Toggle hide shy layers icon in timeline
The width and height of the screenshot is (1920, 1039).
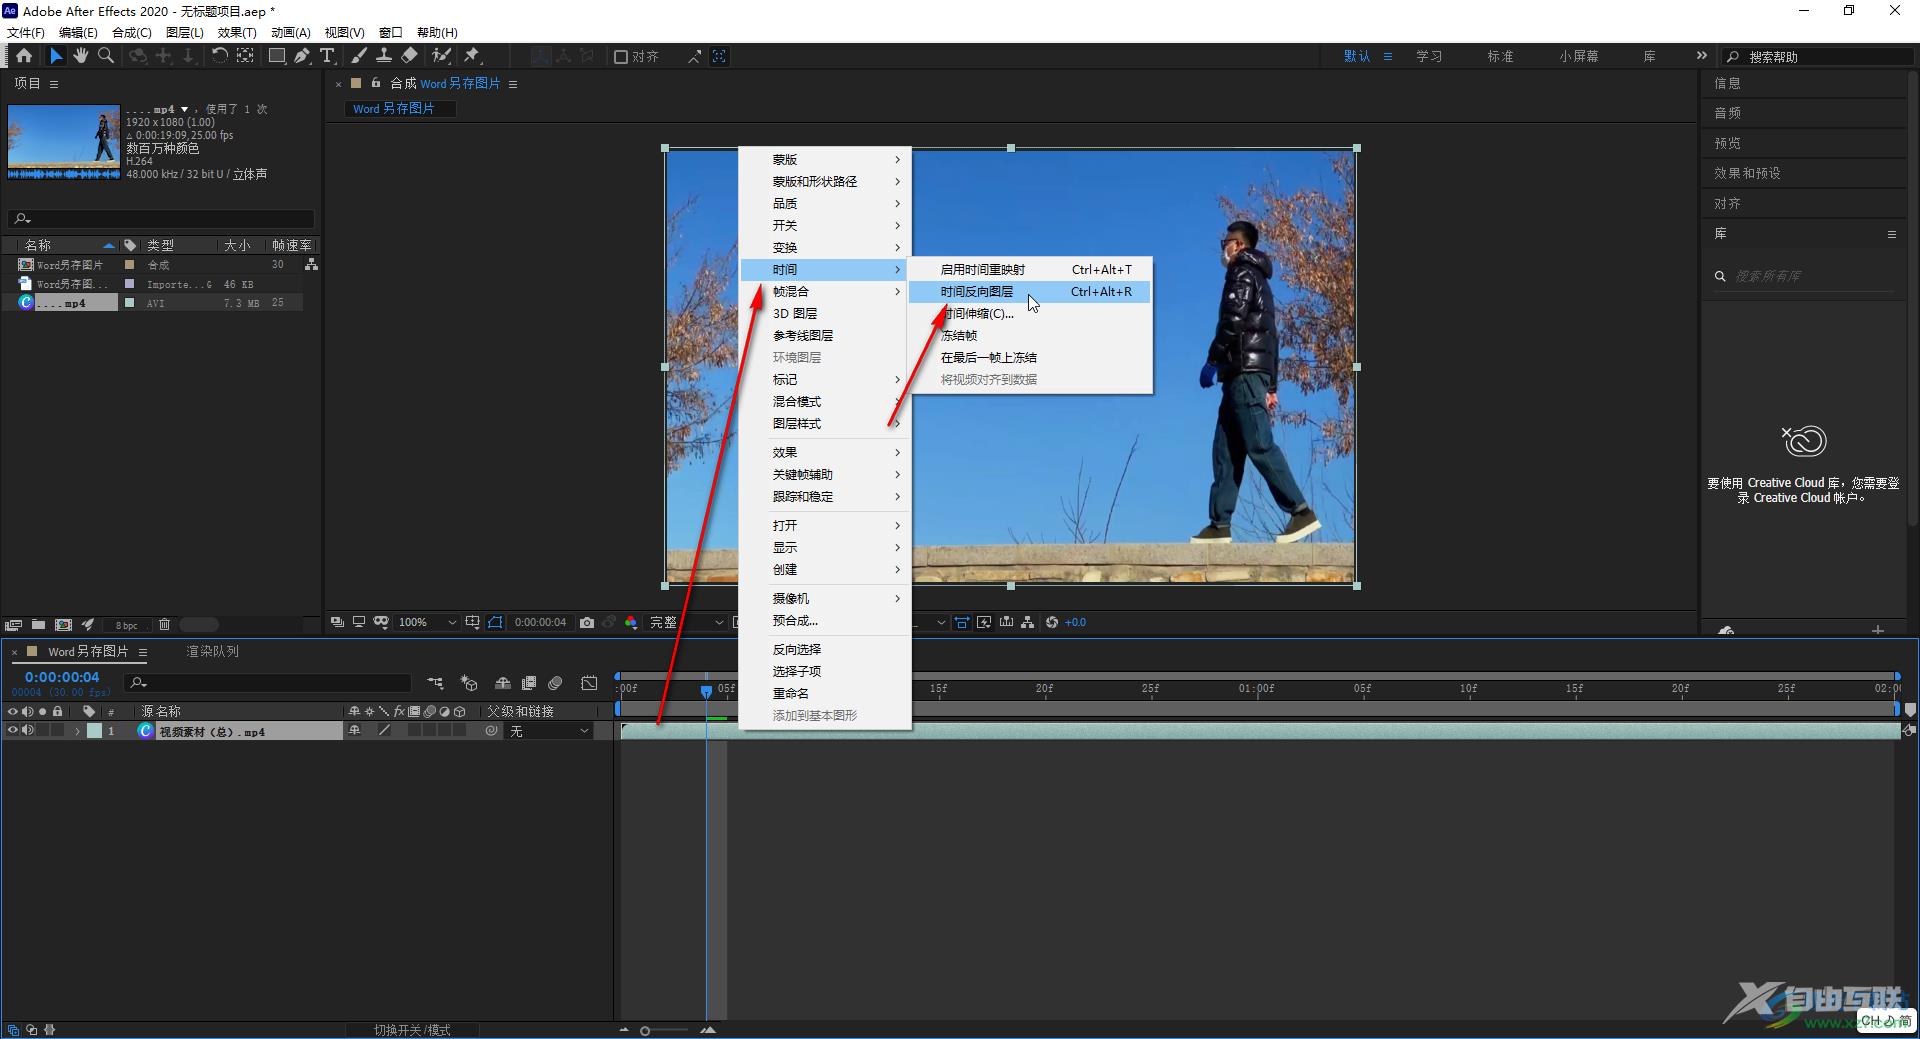[502, 683]
